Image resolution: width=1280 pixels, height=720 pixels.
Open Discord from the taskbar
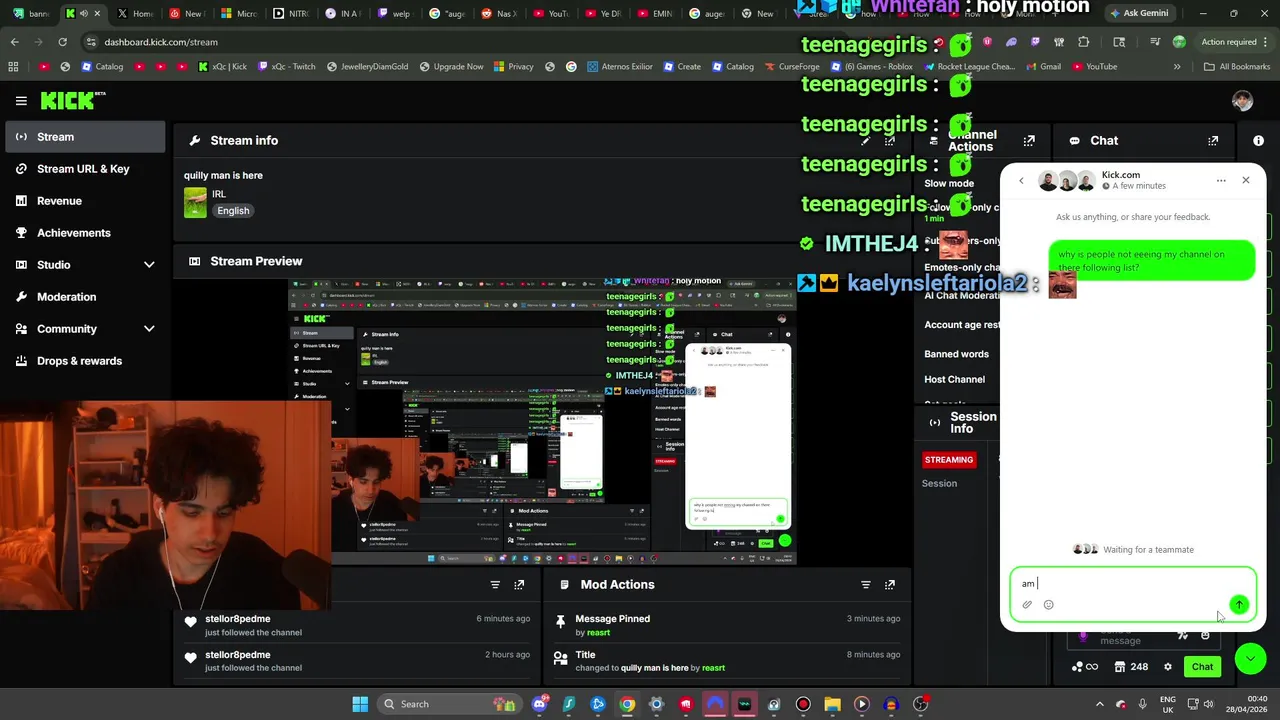click(x=540, y=704)
